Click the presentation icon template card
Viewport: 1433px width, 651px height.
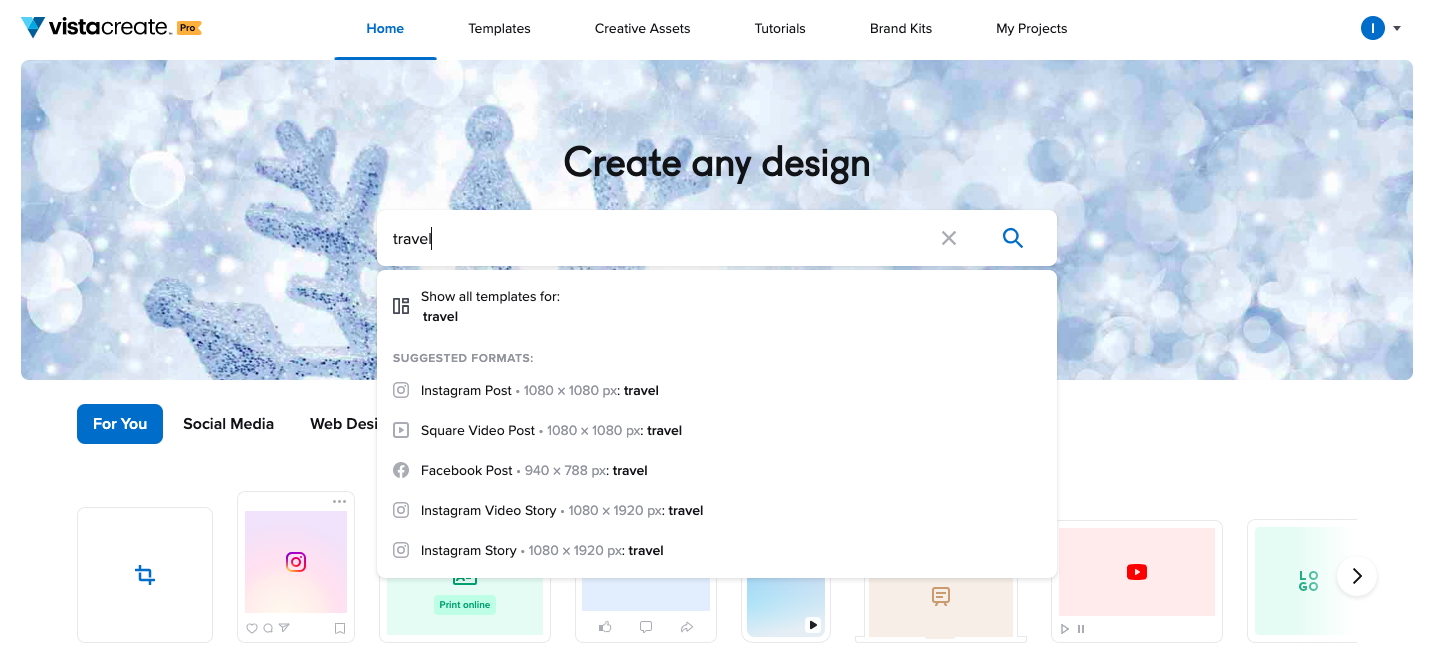pos(940,596)
